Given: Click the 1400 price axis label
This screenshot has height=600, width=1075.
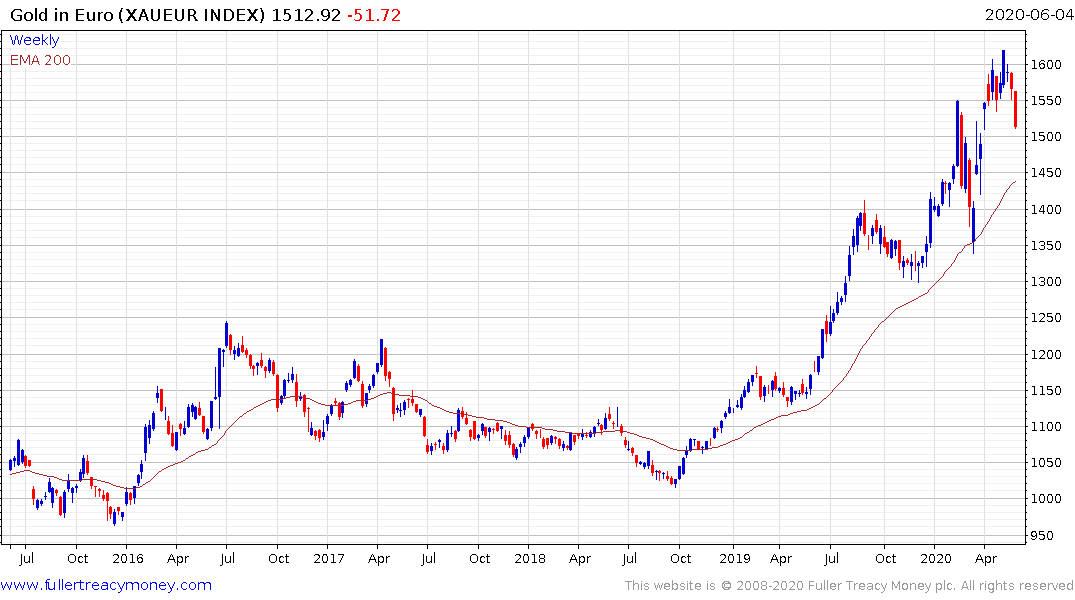Looking at the screenshot, I should [x=1046, y=209].
